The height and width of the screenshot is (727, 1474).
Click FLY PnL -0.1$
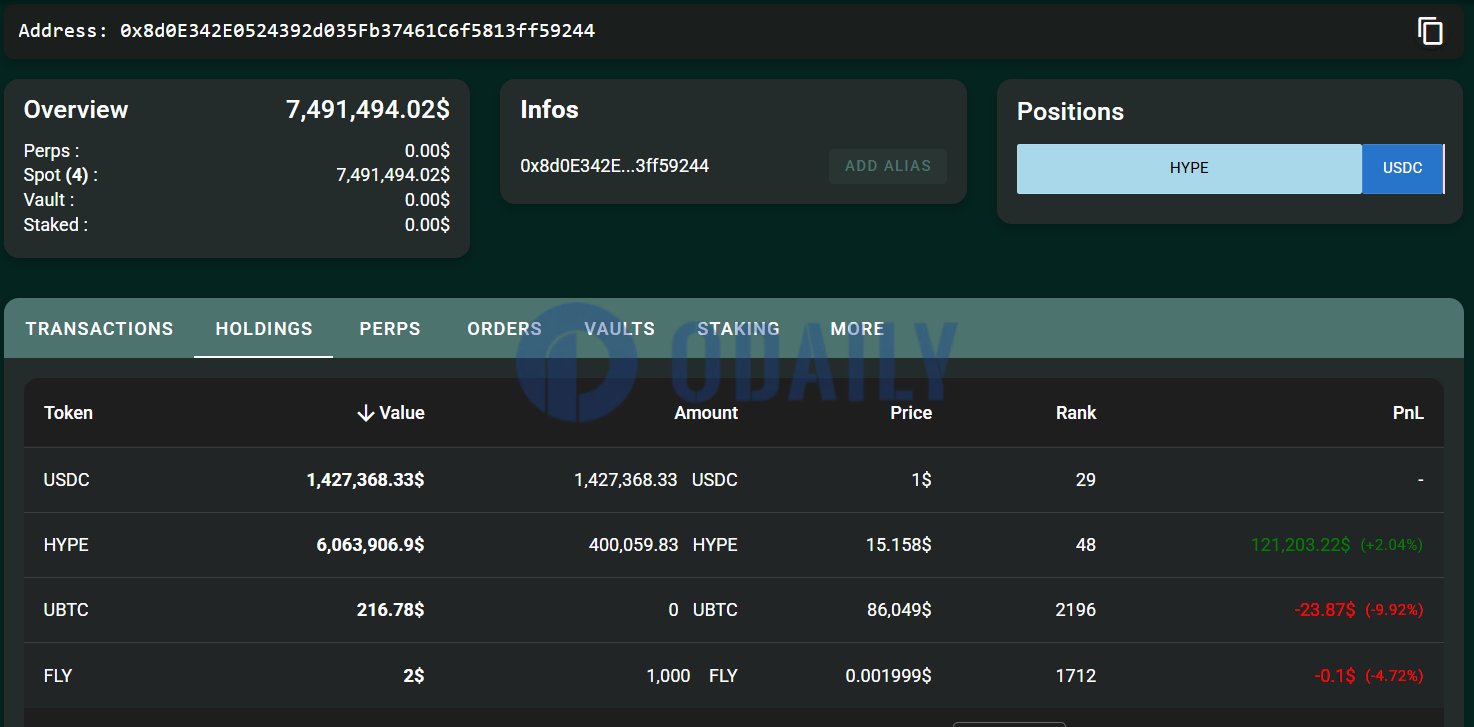tap(1335, 676)
